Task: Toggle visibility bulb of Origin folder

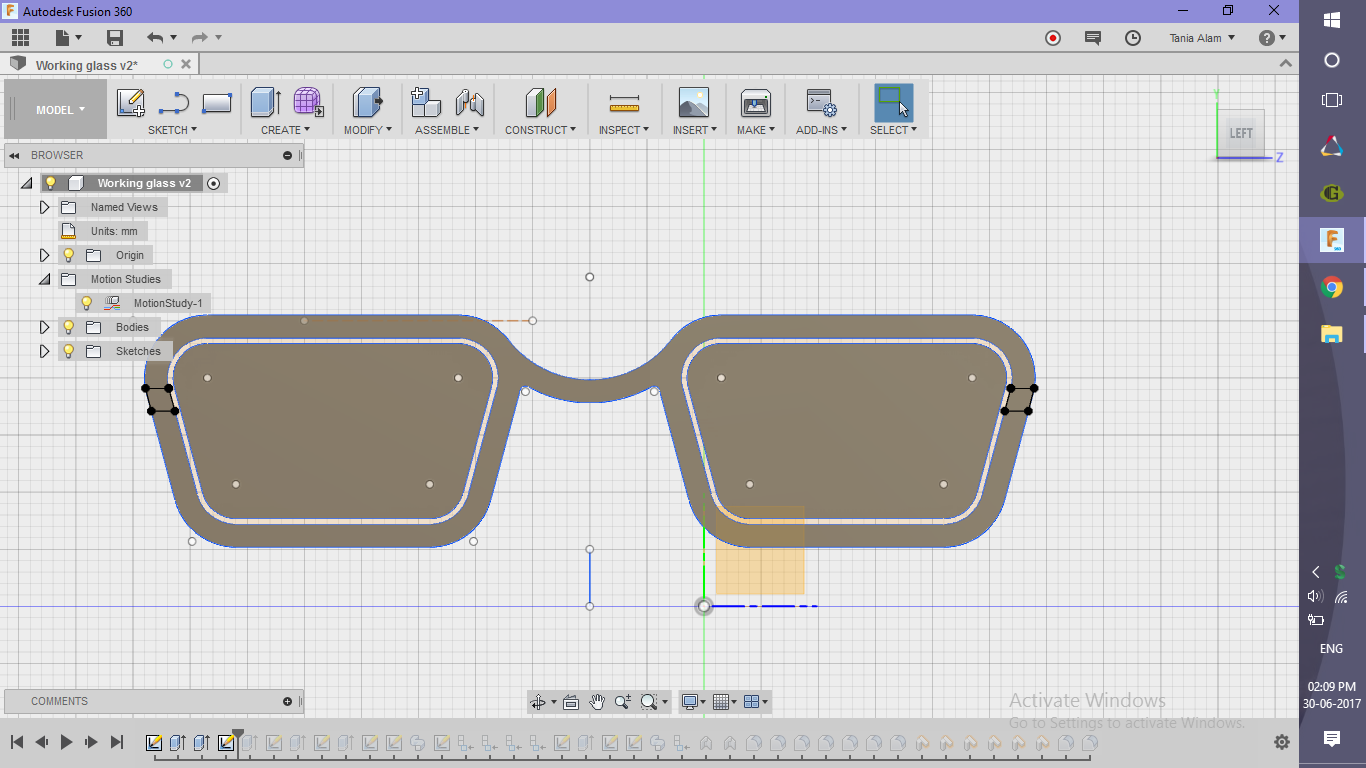Action: [x=69, y=255]
